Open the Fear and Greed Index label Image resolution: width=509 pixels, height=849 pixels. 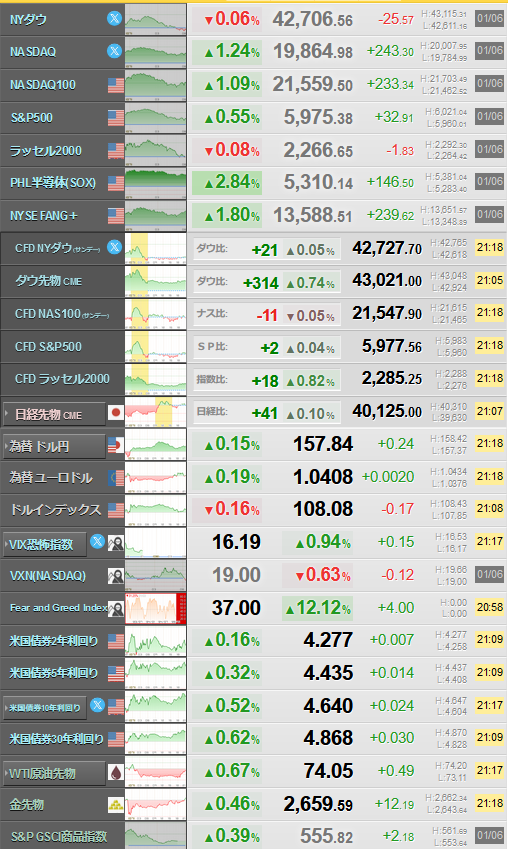(58, 608)
